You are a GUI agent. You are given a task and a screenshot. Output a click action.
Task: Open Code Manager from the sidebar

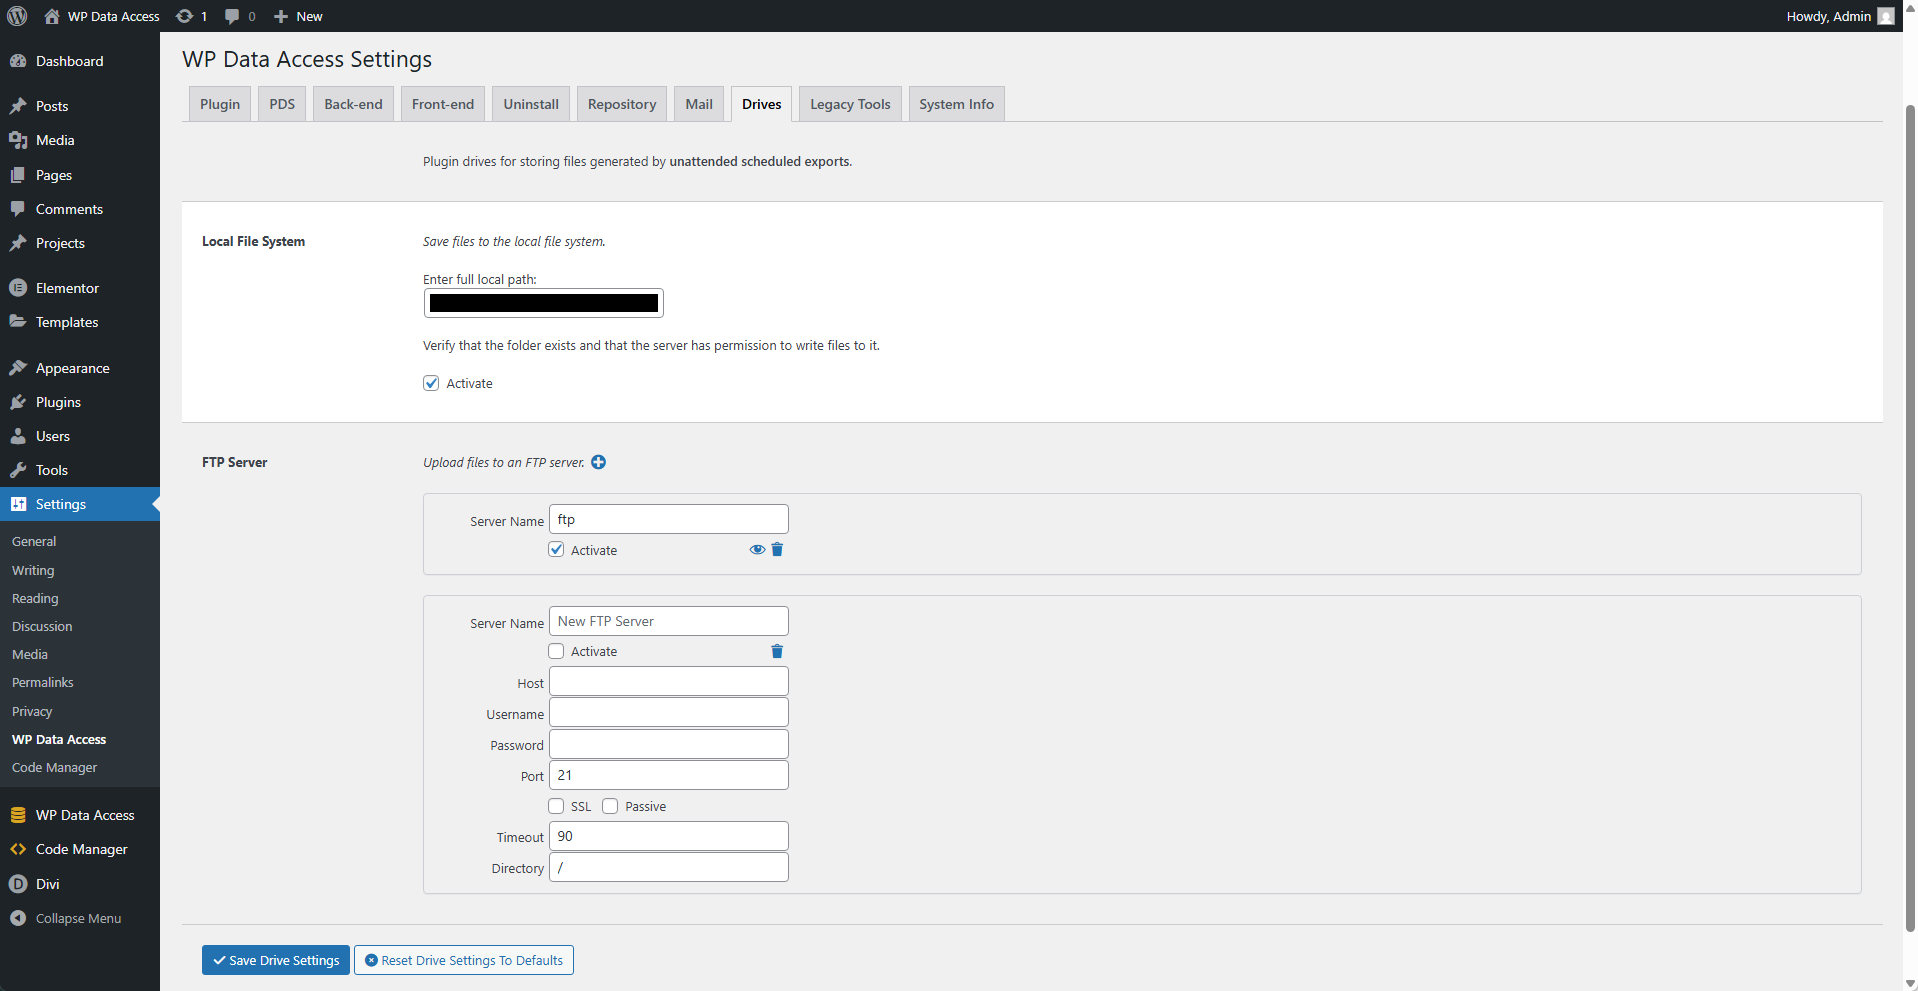click(x=80, y=849)
